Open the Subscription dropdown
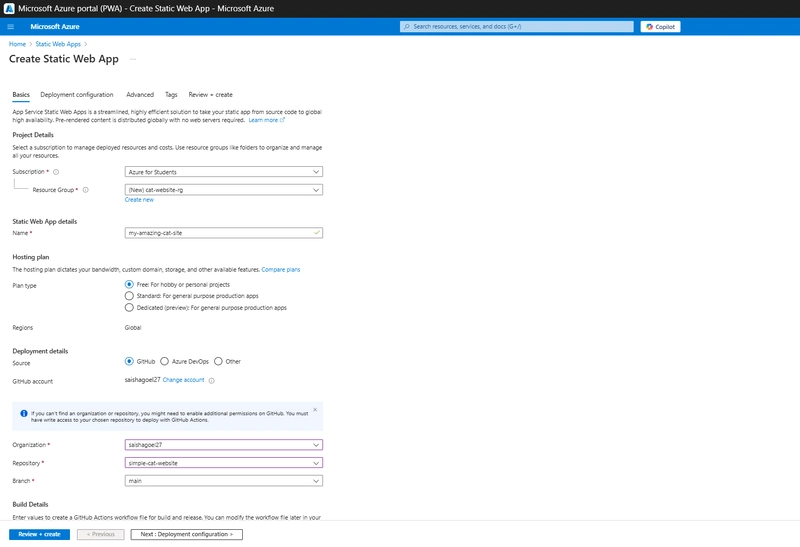 [223, 172]
